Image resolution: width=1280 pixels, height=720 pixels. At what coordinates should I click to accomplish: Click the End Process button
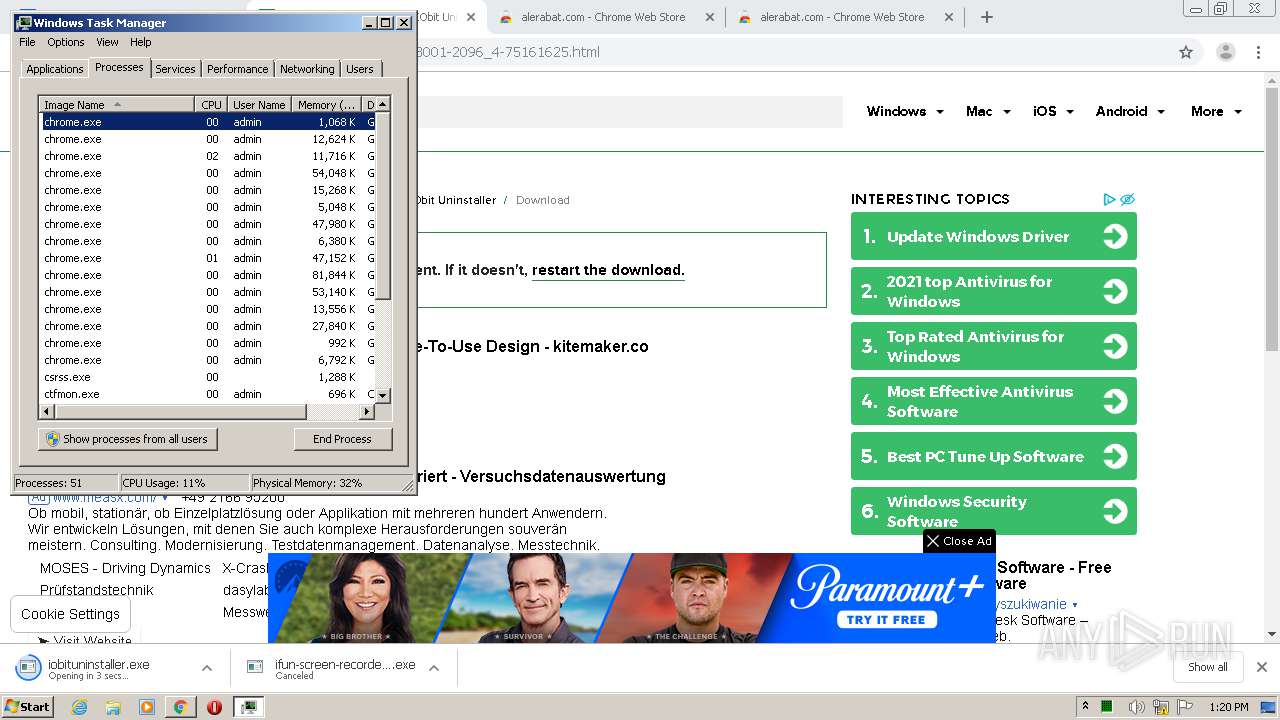pyautogui.click(x=342, y=439)
